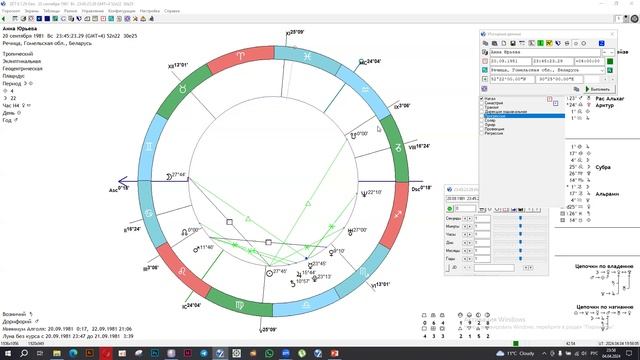Viewport: 640px width, 360px height.
Task: Toggle the Лунар checkbox
Action: click(x=482, y=125)
